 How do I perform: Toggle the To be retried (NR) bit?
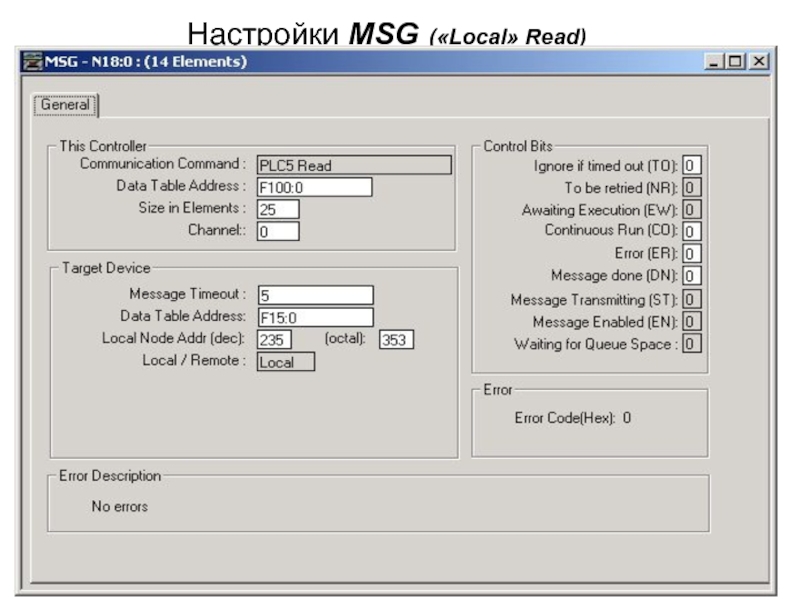[692, 188]
